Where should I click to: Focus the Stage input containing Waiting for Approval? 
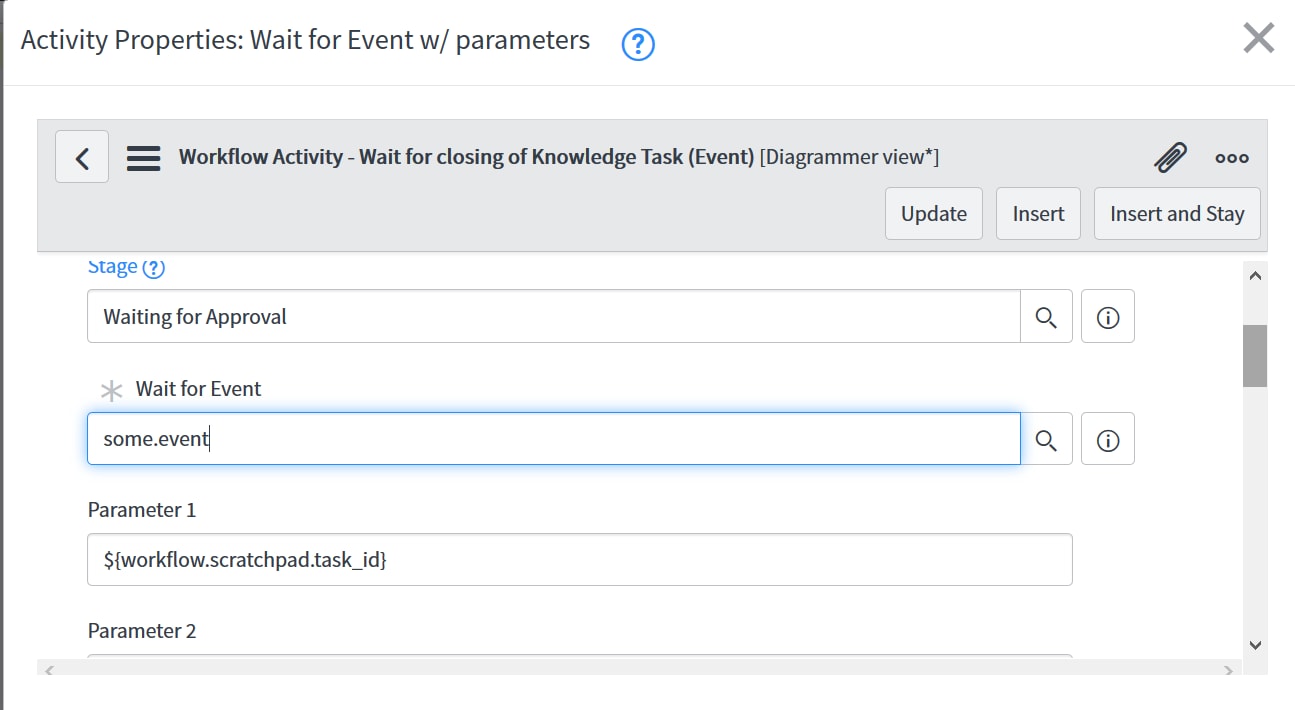click(x=553, y=316)
